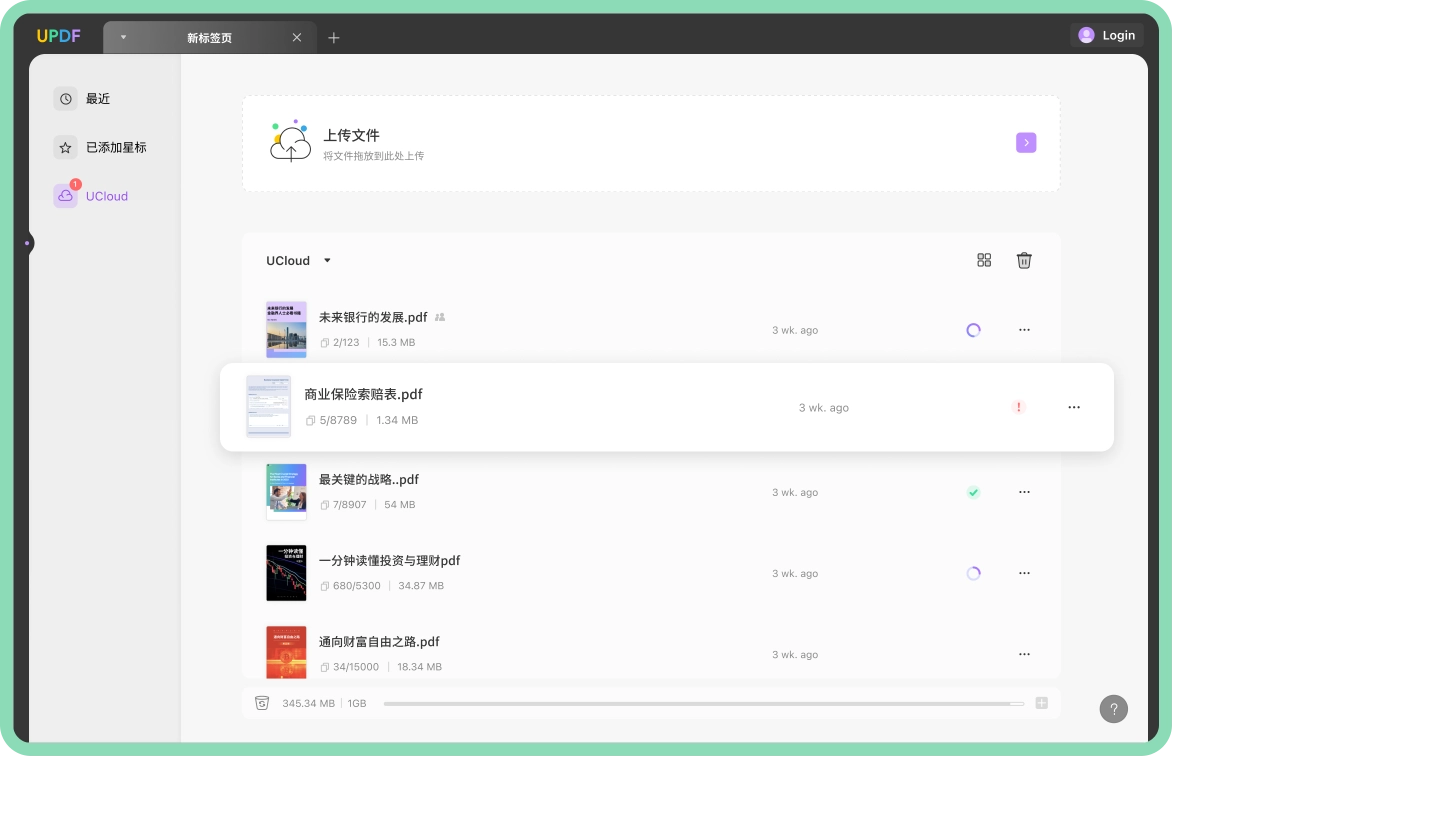This screenshot has height=827, width=1444.
Task: Click the star icon in sidebar
Action: coord(65,147)
